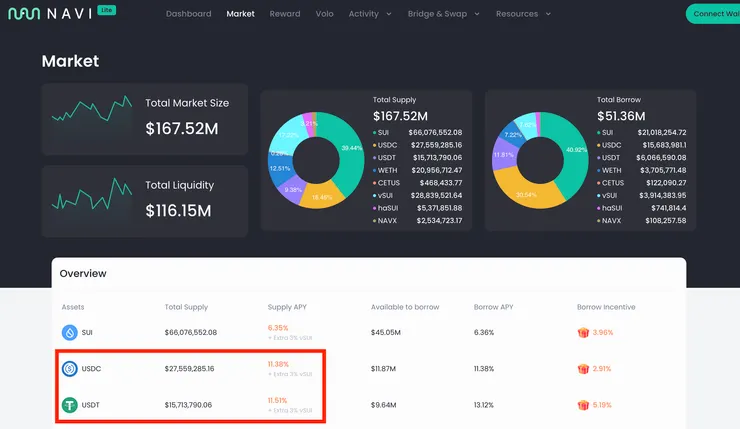The height and width of the screenshot is (429, 740).
Task: Click the 11.81% purple Total Borrow segment
Action: 503,155
